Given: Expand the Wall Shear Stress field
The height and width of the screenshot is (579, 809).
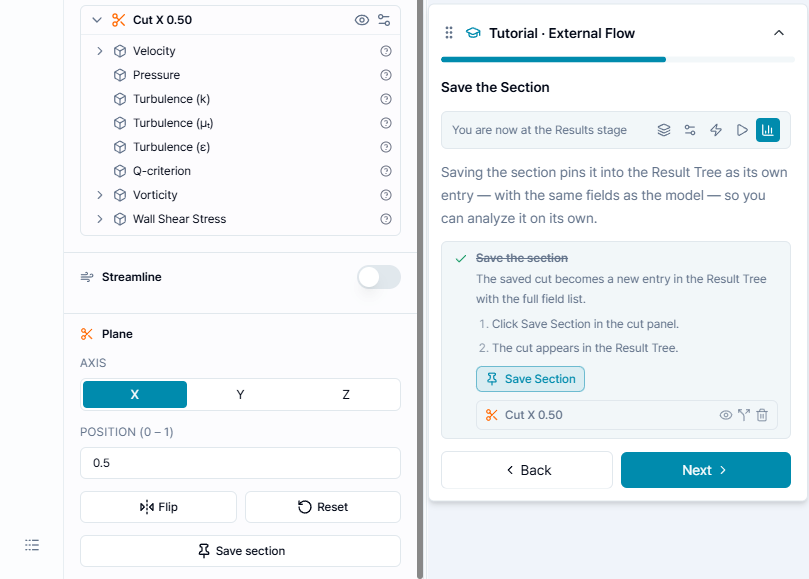Looking at the screenshot, I should click(100, 219).
